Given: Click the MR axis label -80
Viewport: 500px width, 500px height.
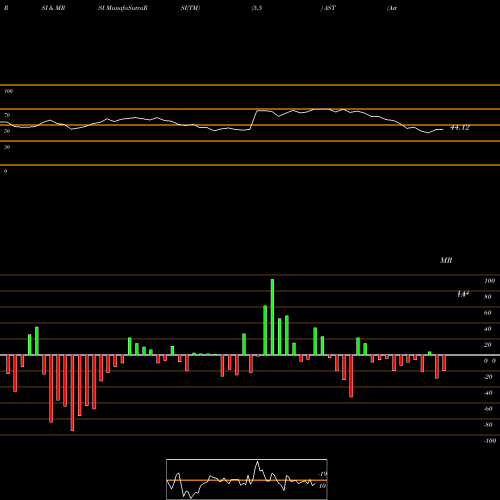Looking at the screenshot, I should 488,425.
